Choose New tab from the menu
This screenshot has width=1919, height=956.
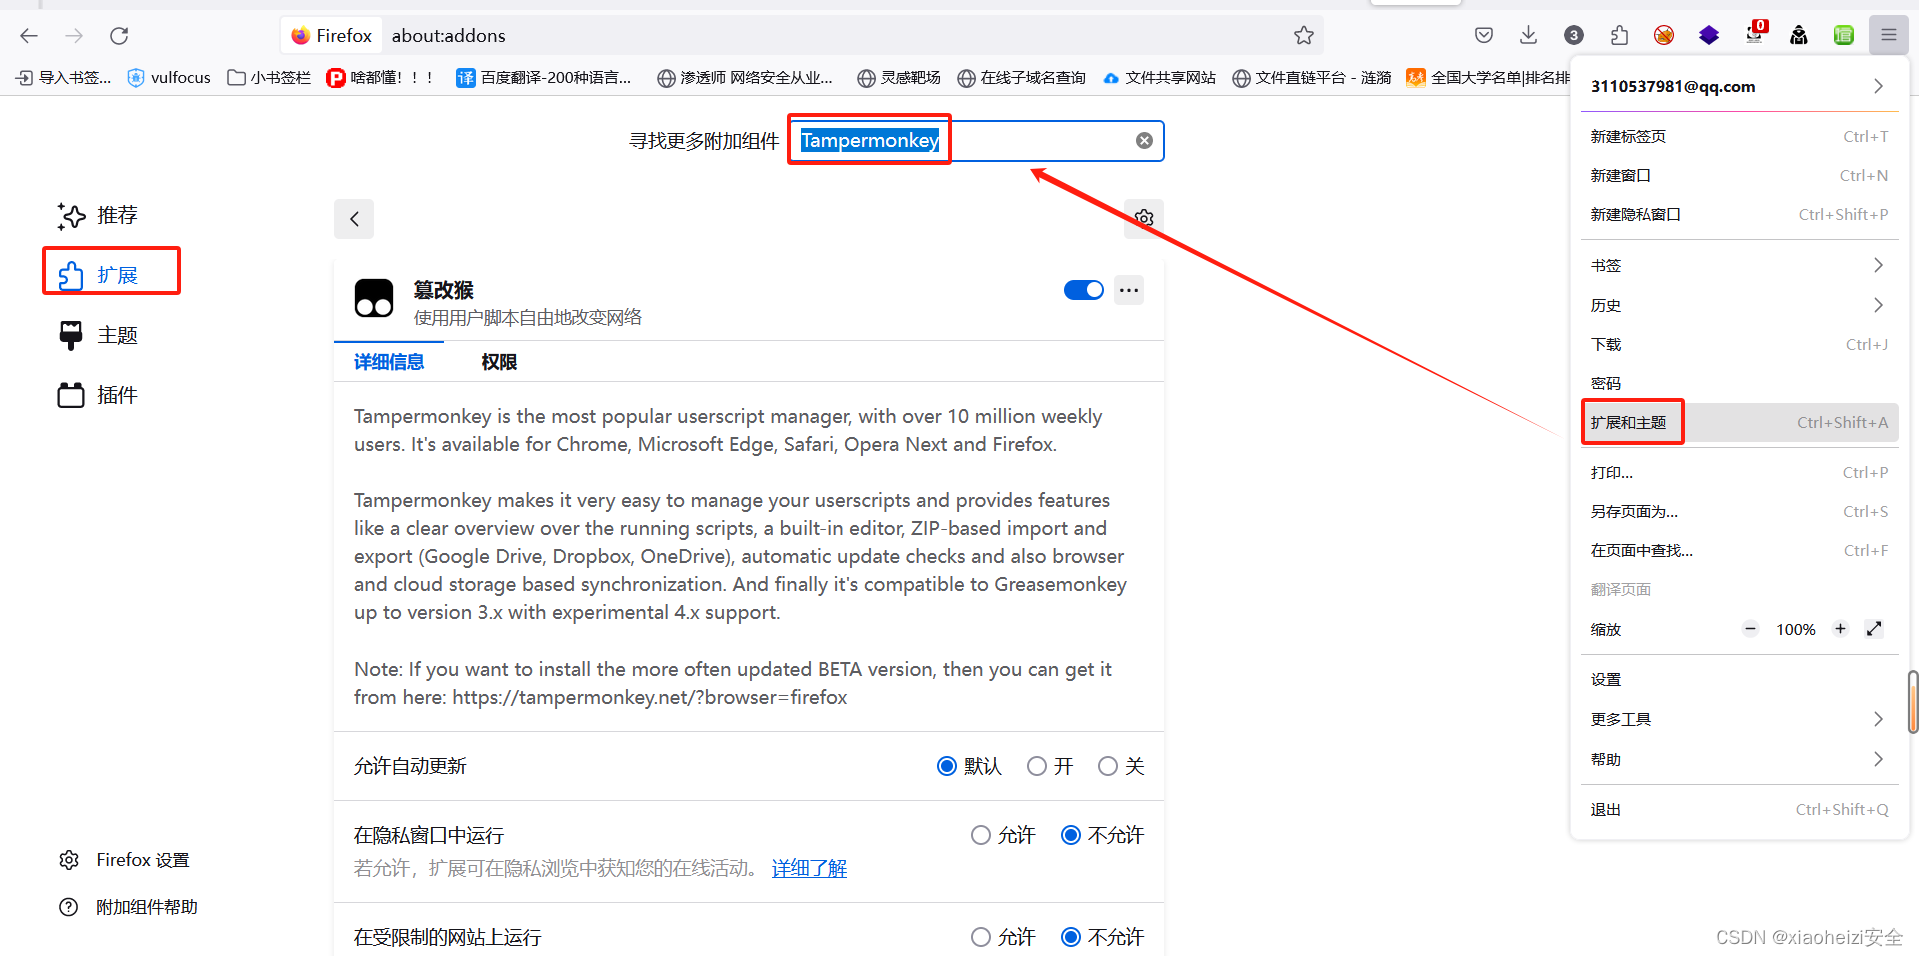(x=1739, y=136)
